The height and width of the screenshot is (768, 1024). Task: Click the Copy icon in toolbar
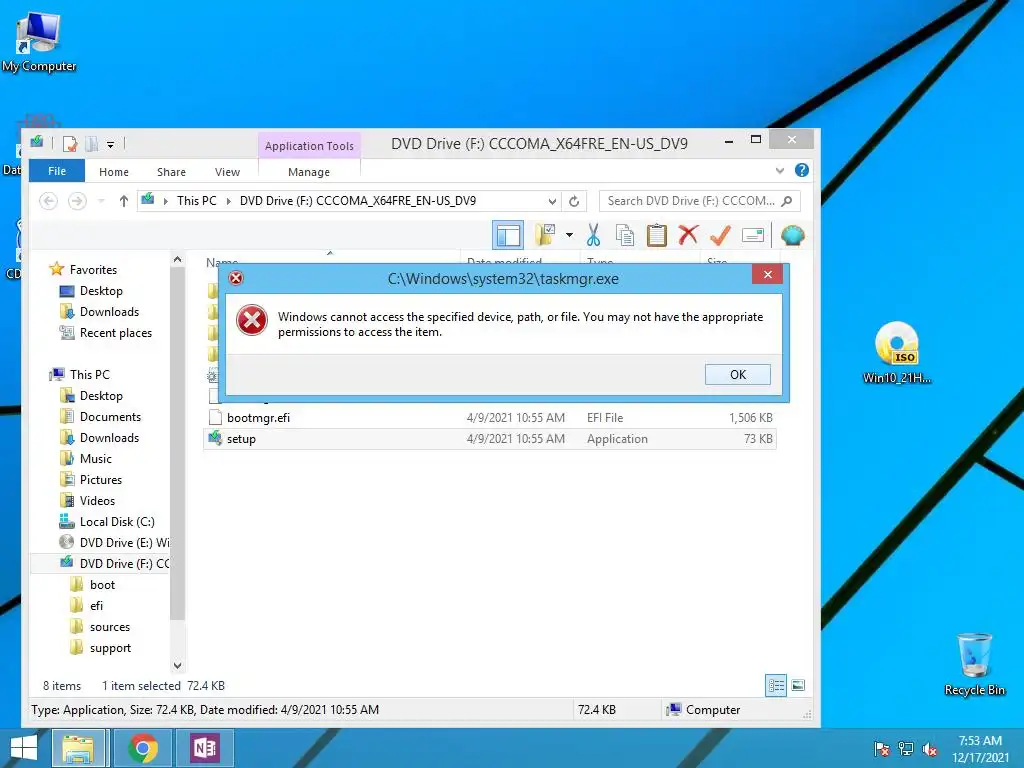pos(625,235)
